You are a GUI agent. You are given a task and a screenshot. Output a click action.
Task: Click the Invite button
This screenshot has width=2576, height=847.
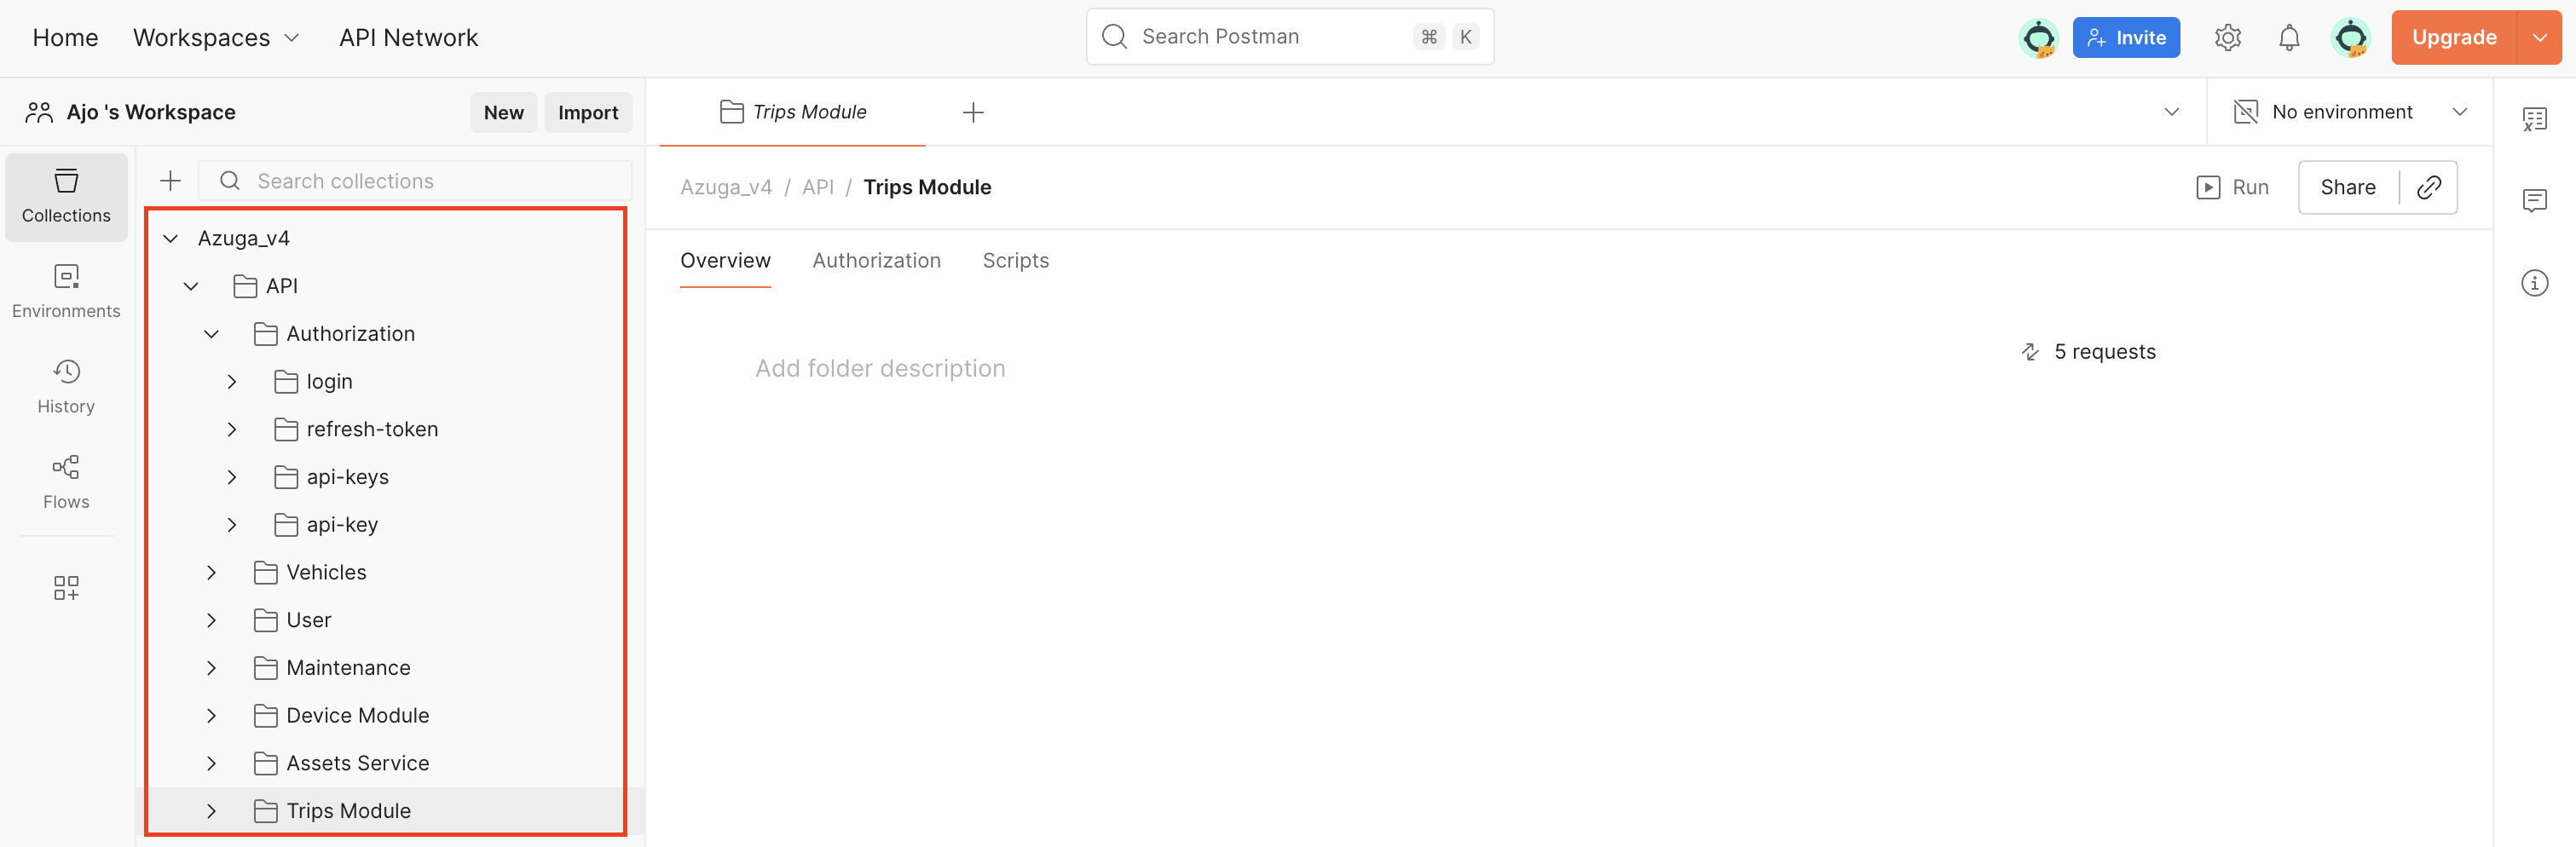[x=2126, y=38]
